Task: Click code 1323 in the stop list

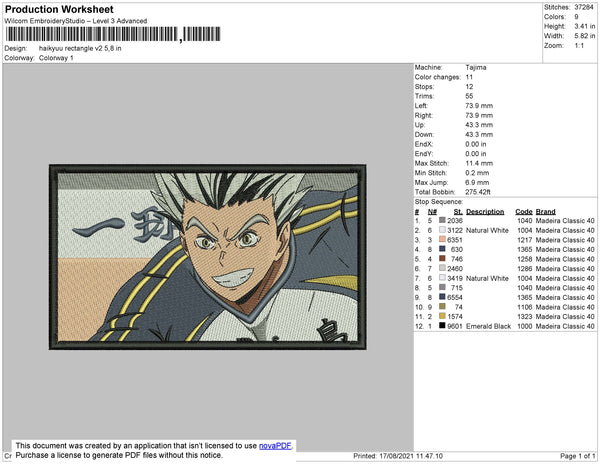Action: [x=525, y=317]
